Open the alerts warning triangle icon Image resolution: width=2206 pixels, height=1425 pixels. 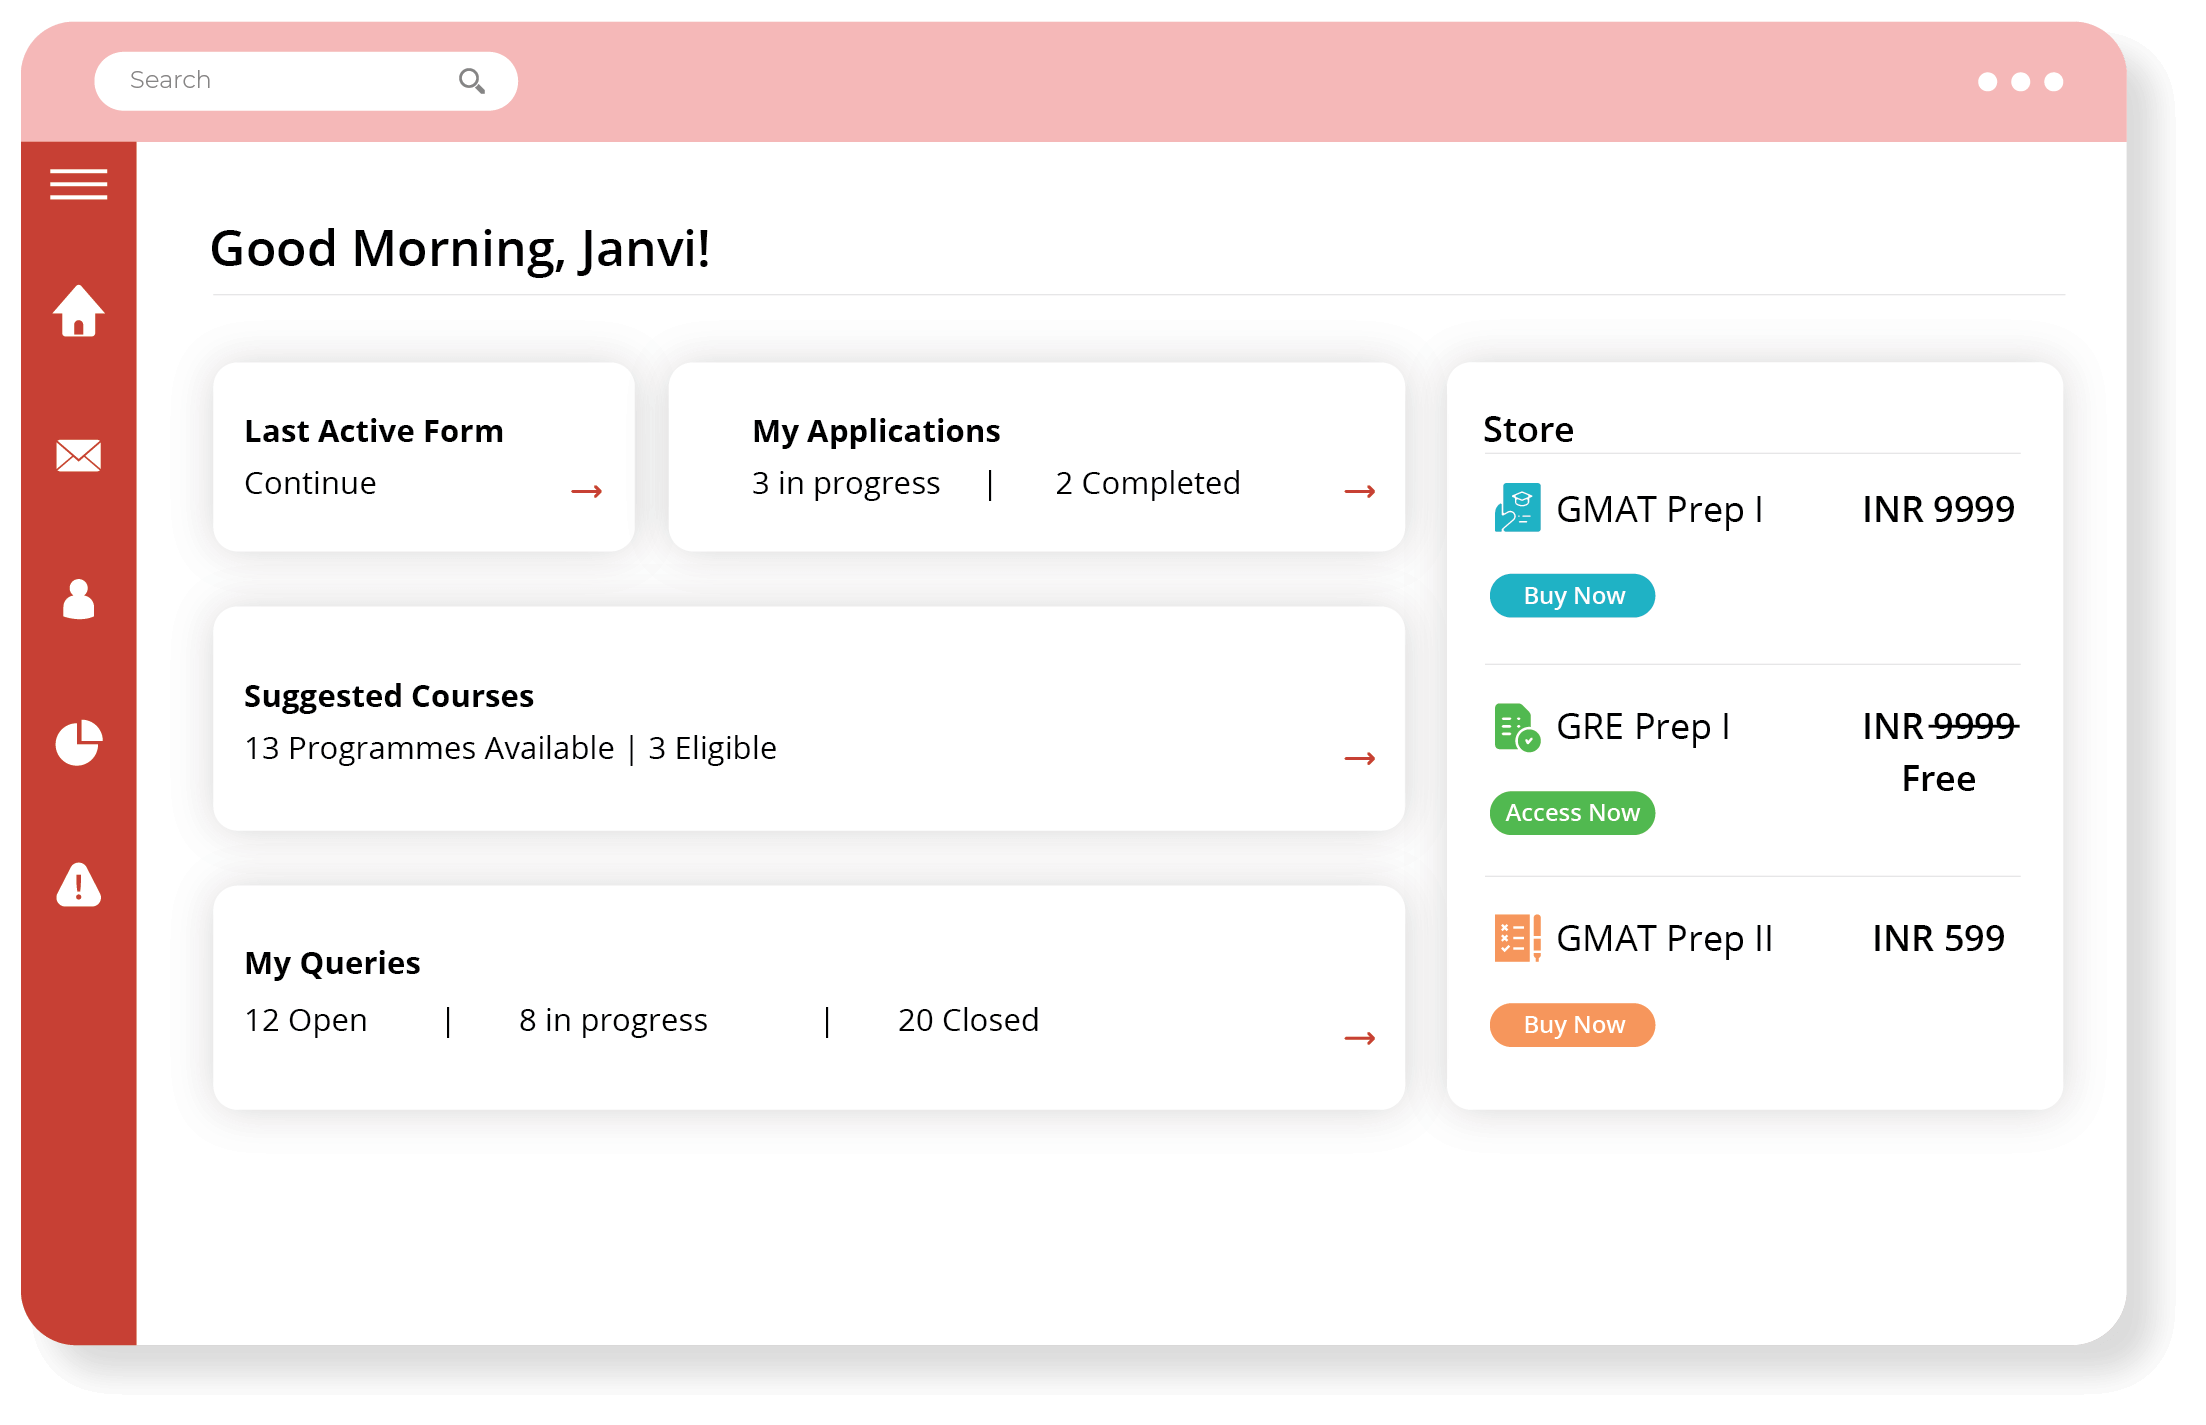click(78, 885)
